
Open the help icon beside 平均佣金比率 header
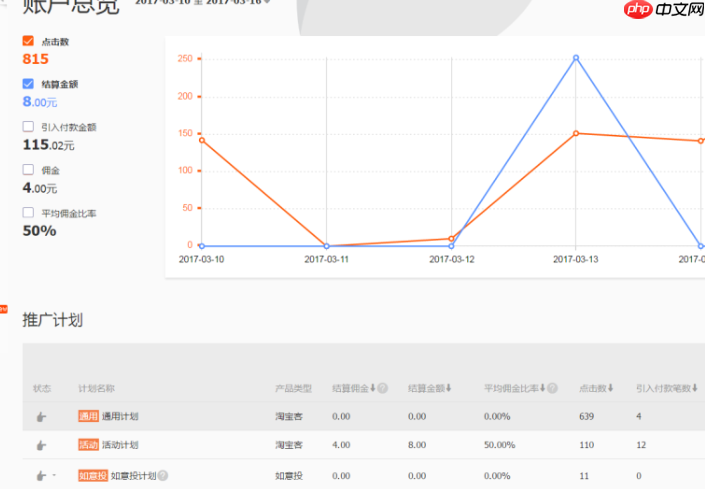point(552,388)
